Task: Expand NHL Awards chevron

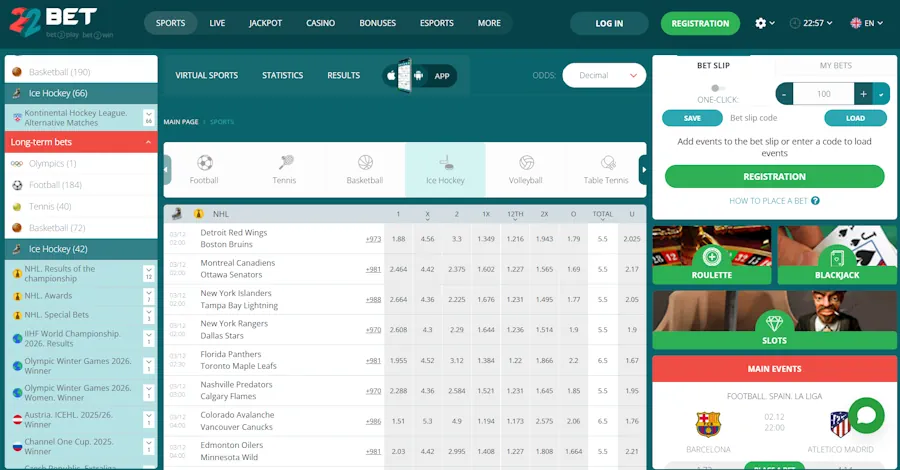Action: (149, 296)
